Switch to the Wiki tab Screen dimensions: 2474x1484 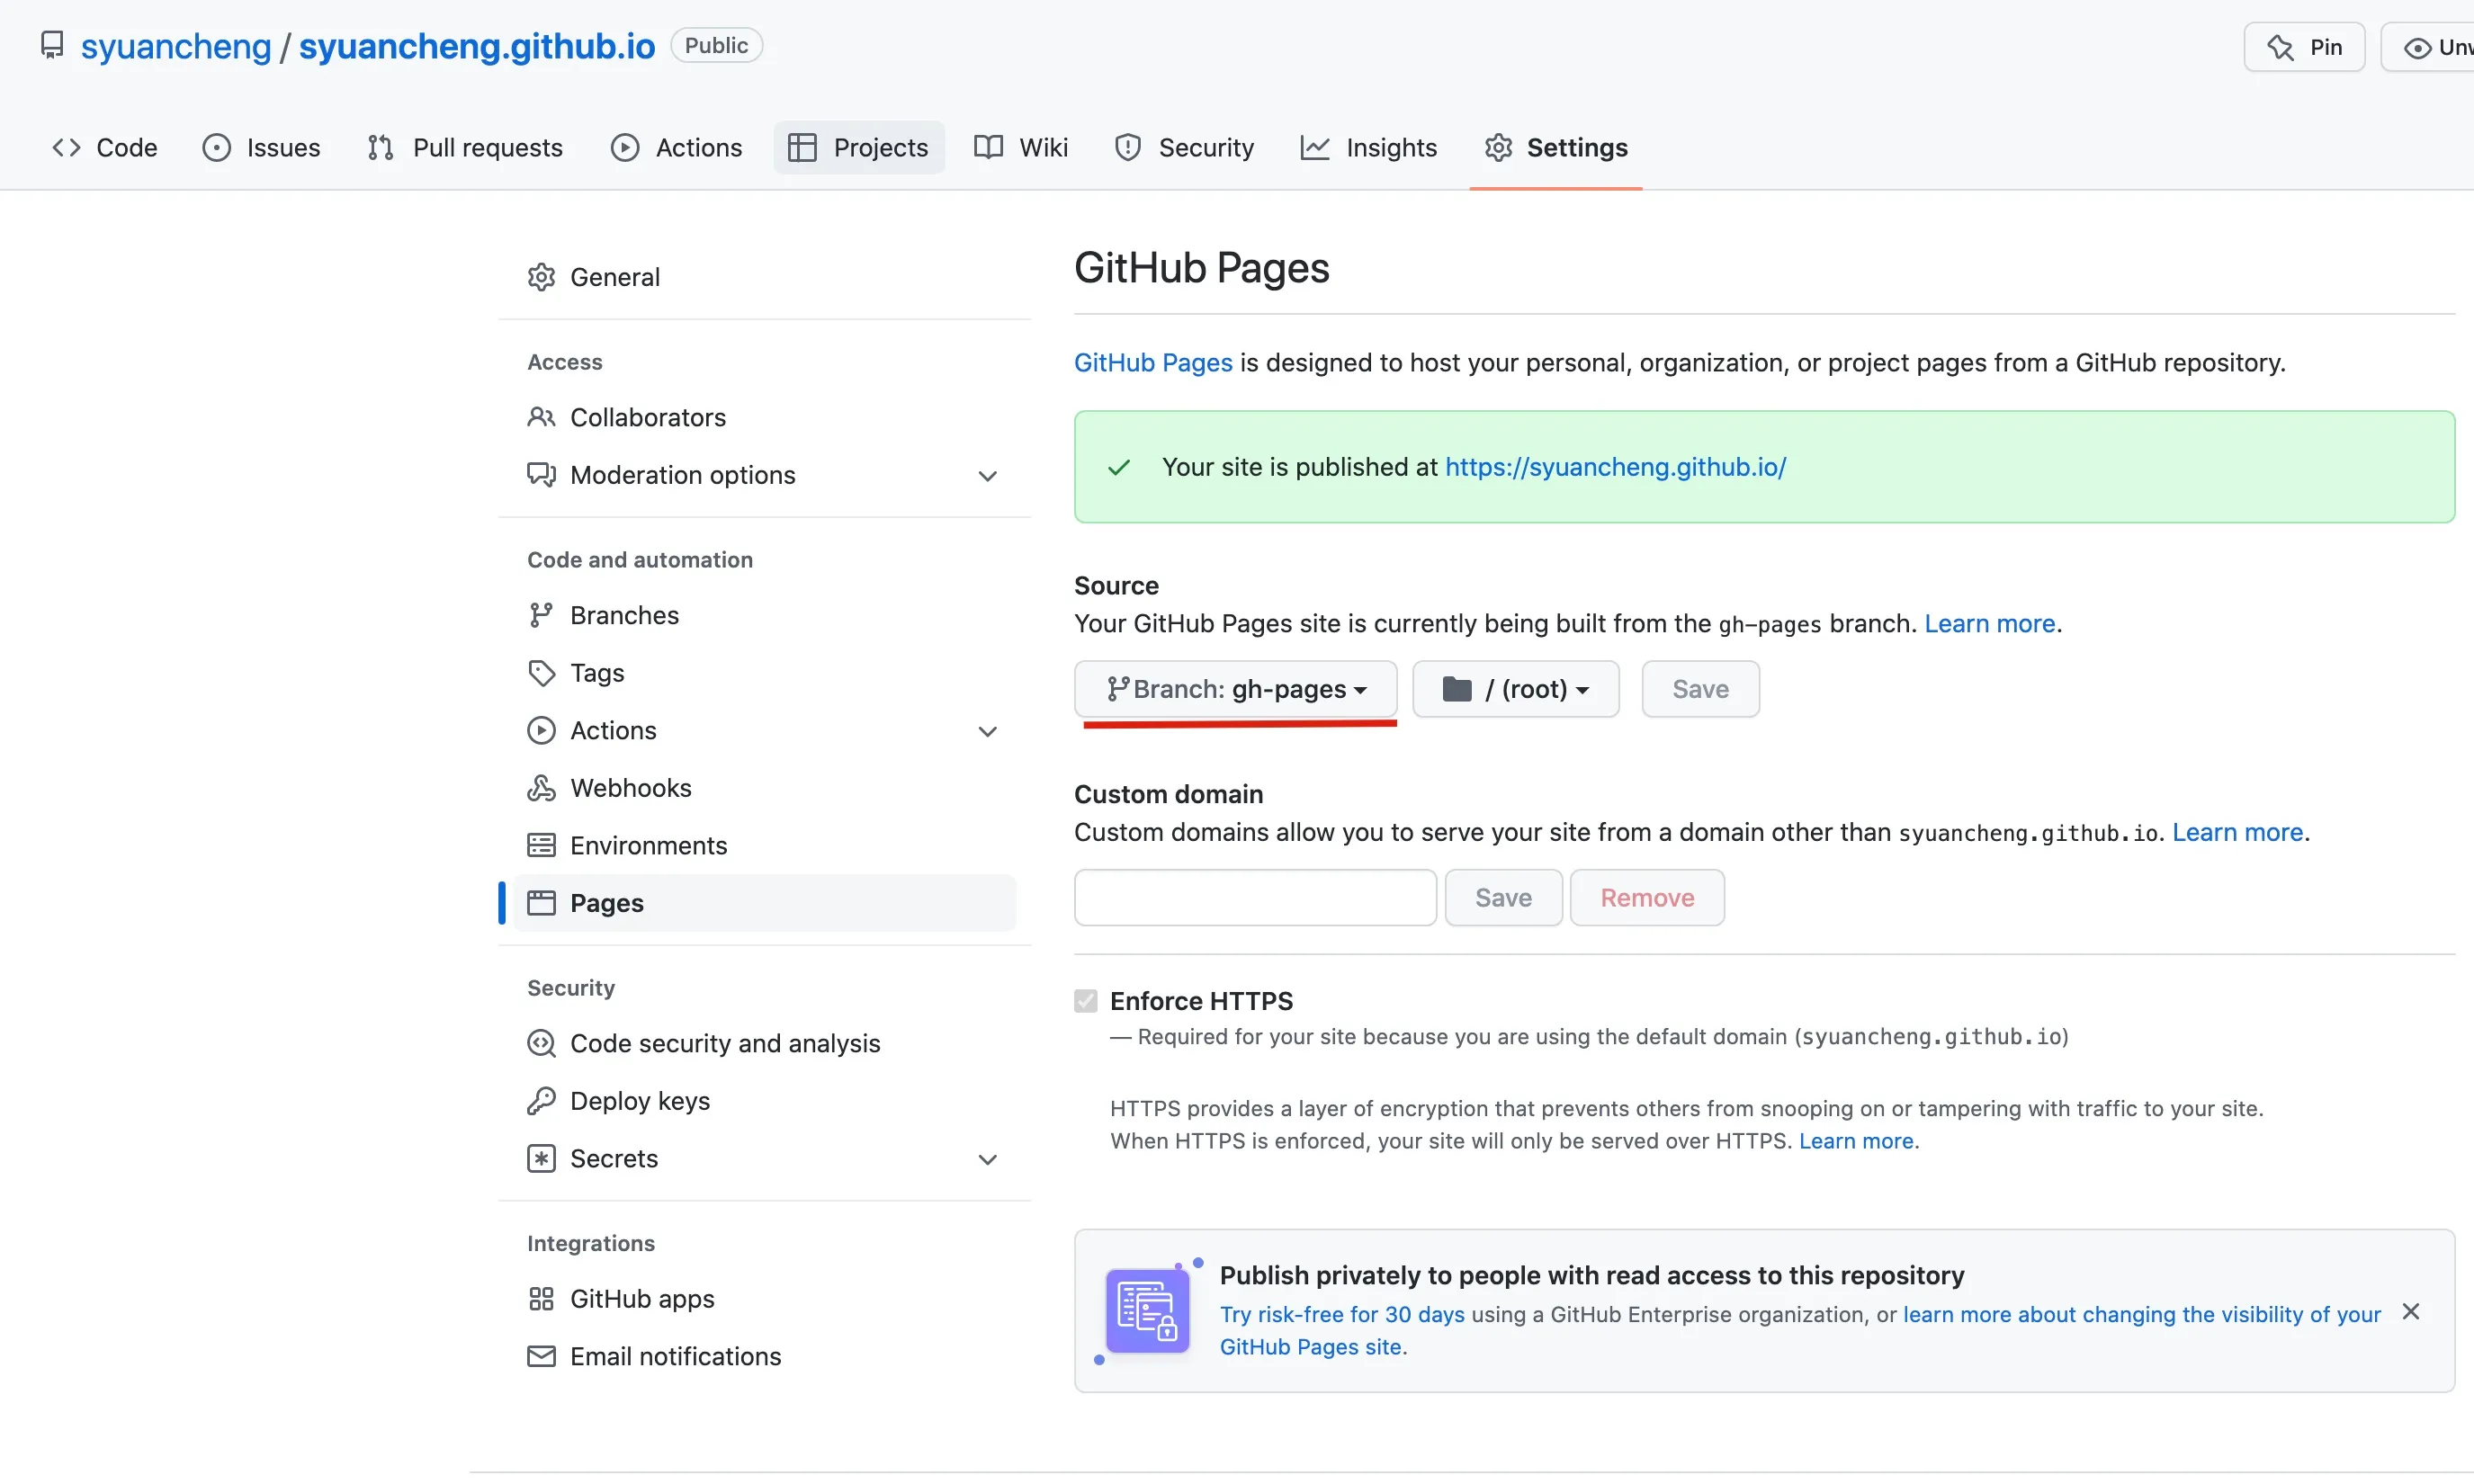click(x=1021, y=148)
